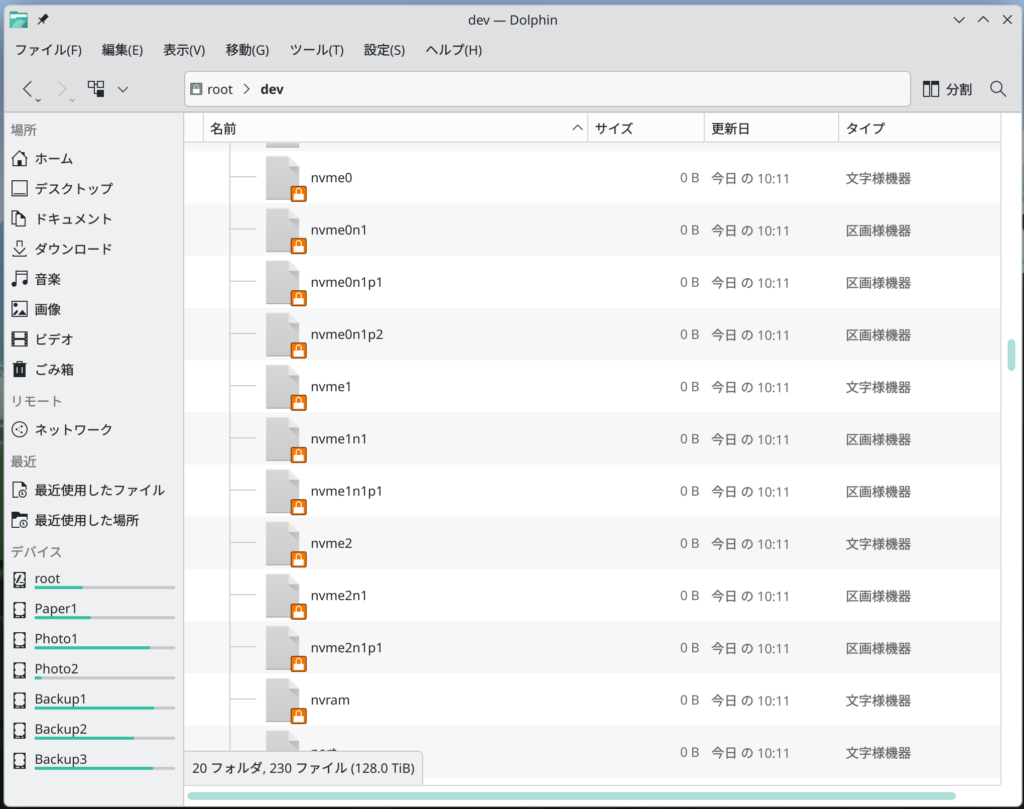Image resolution: width=1024 pixels, height=809 pixels.
Task: Adjust the zoom slider in status bar
Action: [x=571, y=796]
